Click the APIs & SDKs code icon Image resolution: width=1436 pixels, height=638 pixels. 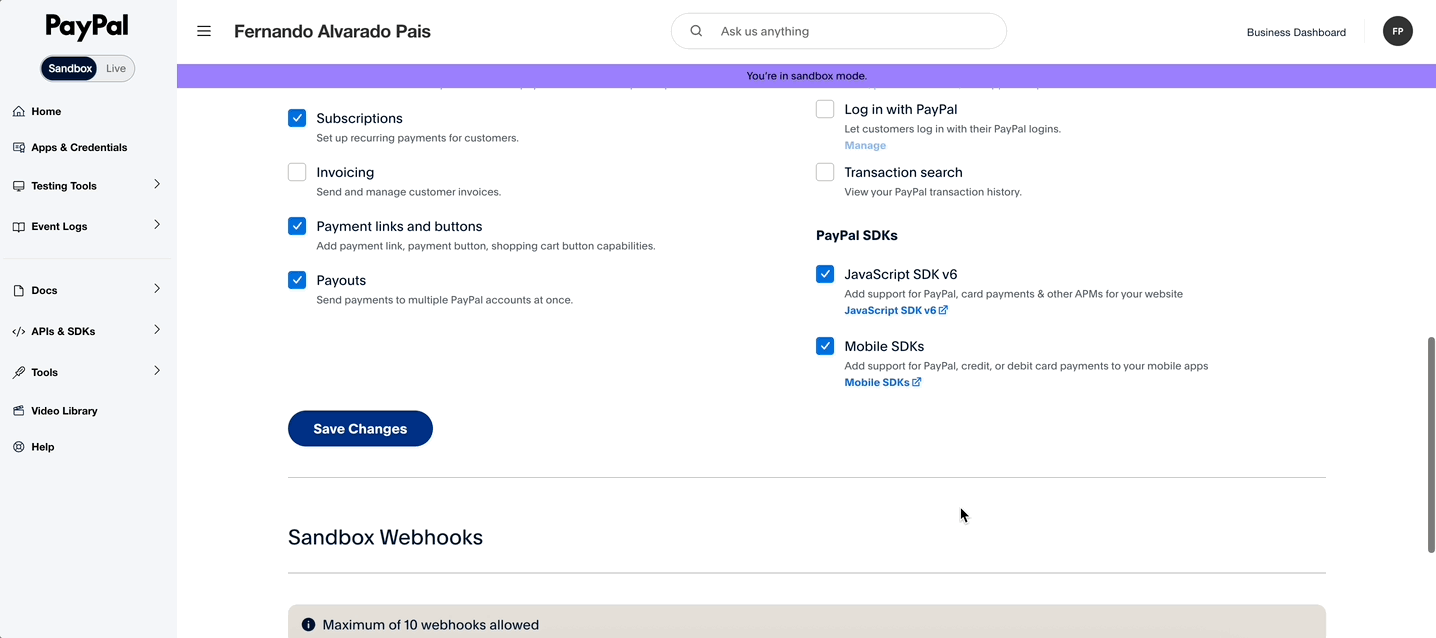(19, 331)
